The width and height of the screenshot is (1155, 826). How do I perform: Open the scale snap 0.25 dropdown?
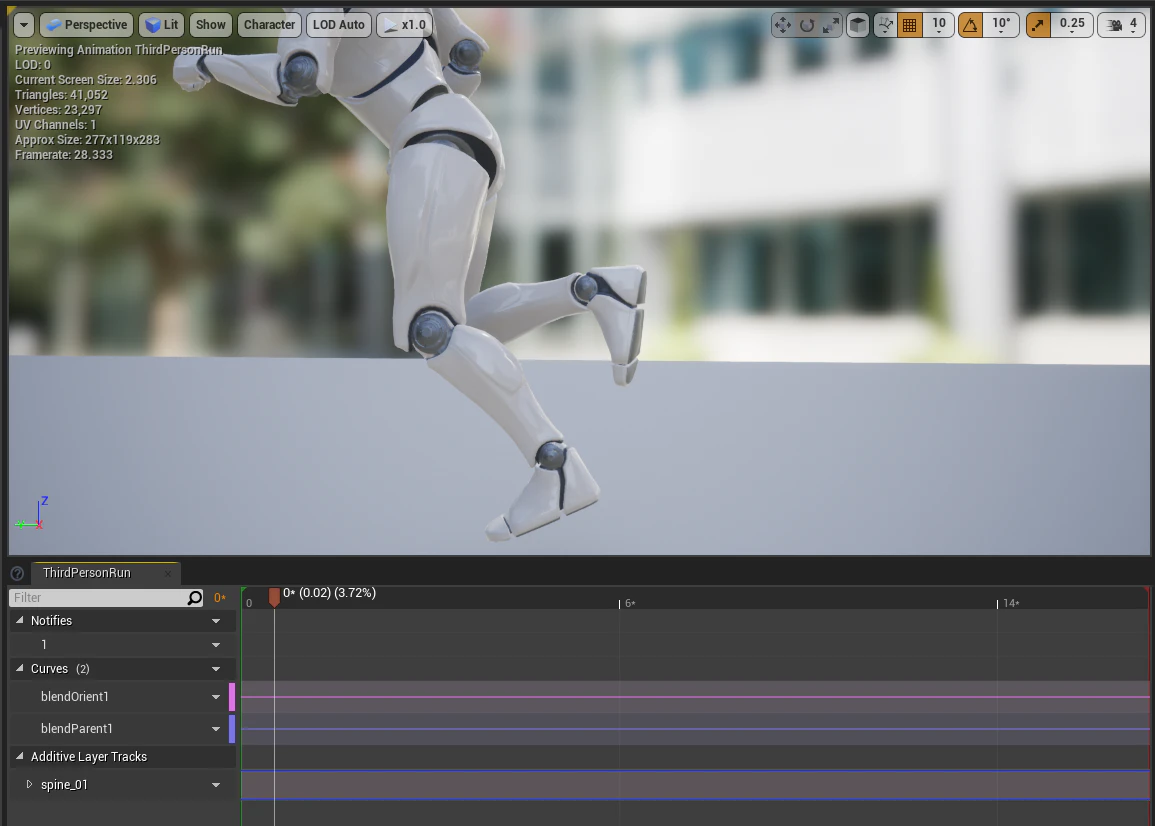pyautogui.click(x=1072, y=25)
